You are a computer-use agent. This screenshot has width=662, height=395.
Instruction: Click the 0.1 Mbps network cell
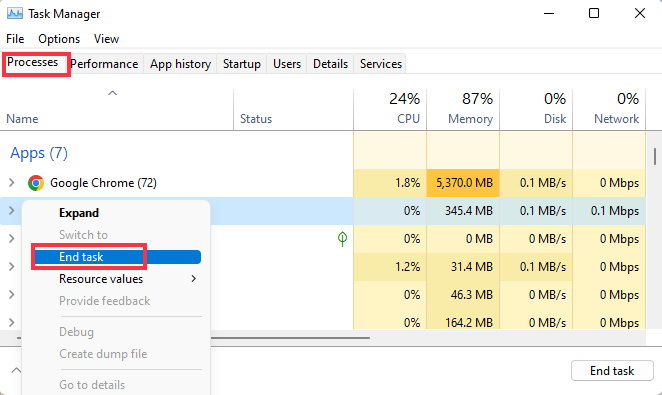pyautogui.click(x=609, y=211)
